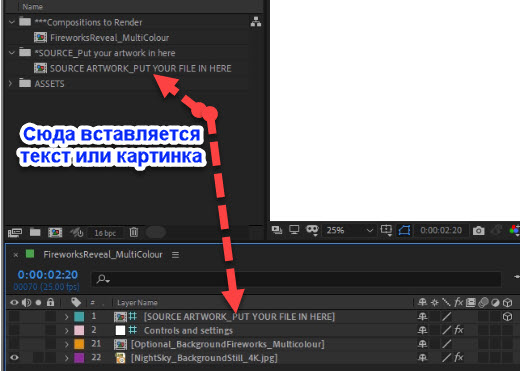Click the Layer Name column header
Image resolution: width=520 pixels, height=371 pixels.
coord(137,302)
